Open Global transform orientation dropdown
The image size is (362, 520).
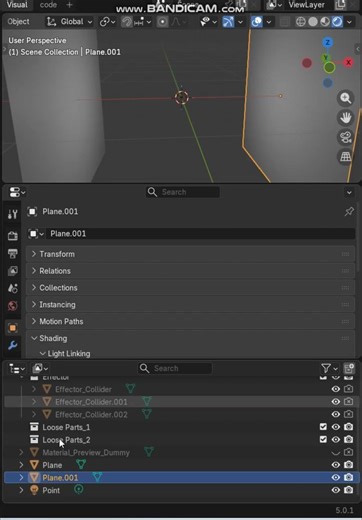click(x=69, y=22)
